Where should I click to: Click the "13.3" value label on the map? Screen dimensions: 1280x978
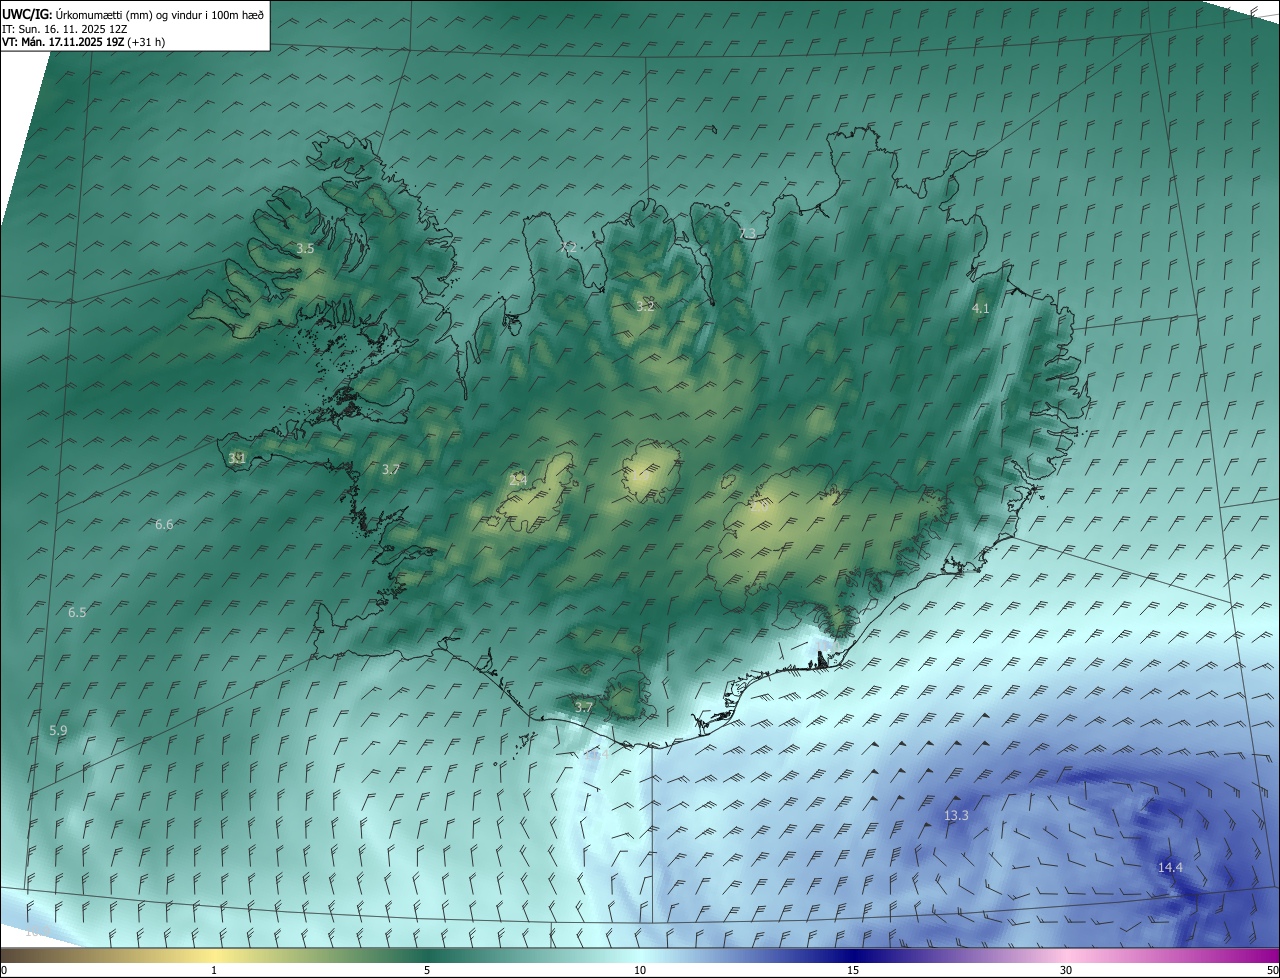957,816
